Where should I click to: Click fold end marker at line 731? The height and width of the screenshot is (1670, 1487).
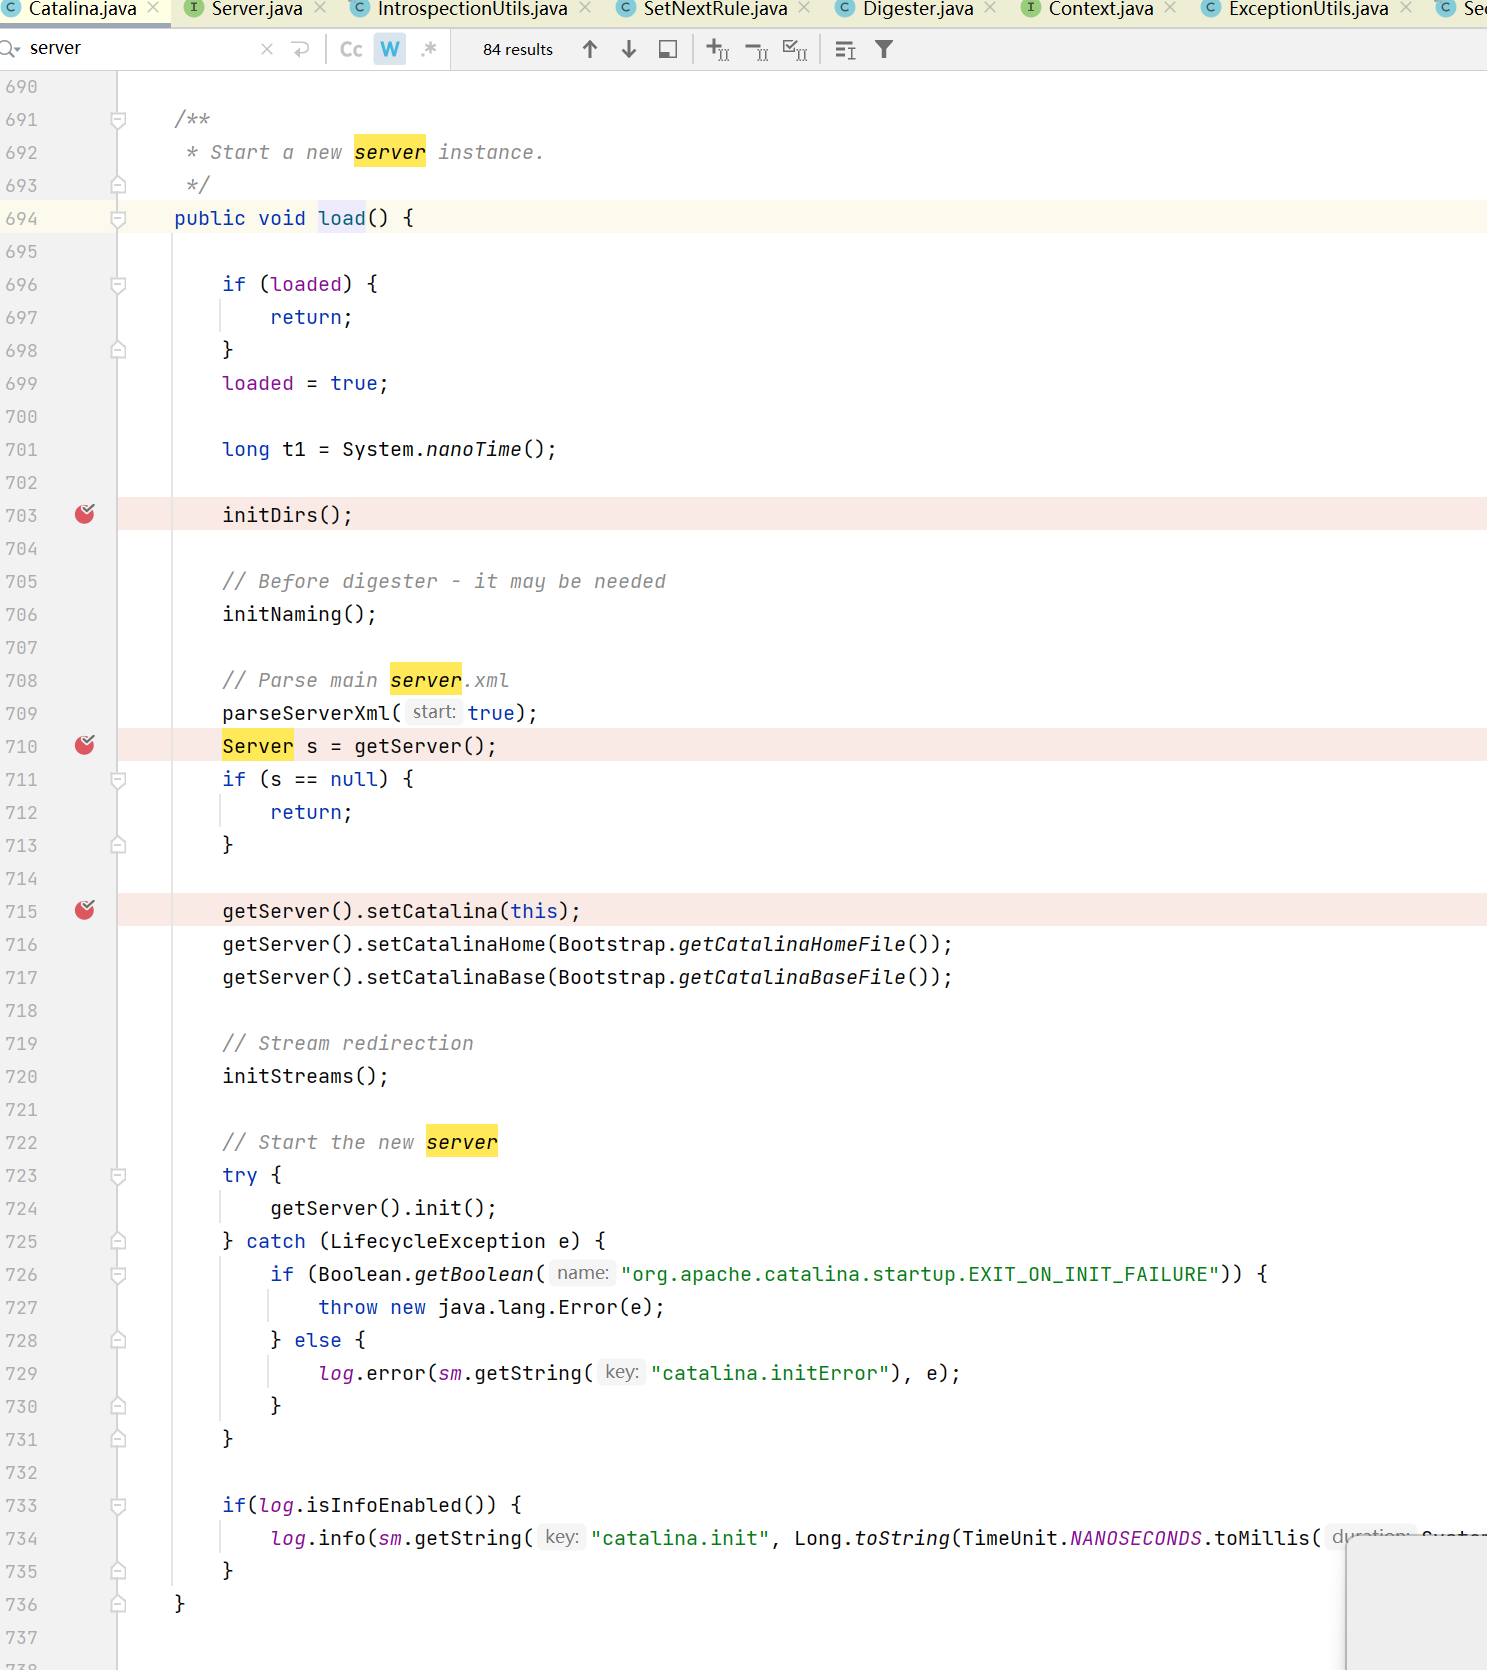(118, 1439)
